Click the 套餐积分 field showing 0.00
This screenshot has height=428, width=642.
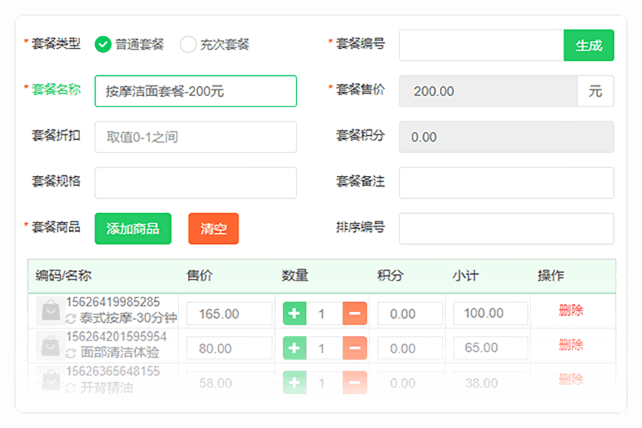click(506, 137)
